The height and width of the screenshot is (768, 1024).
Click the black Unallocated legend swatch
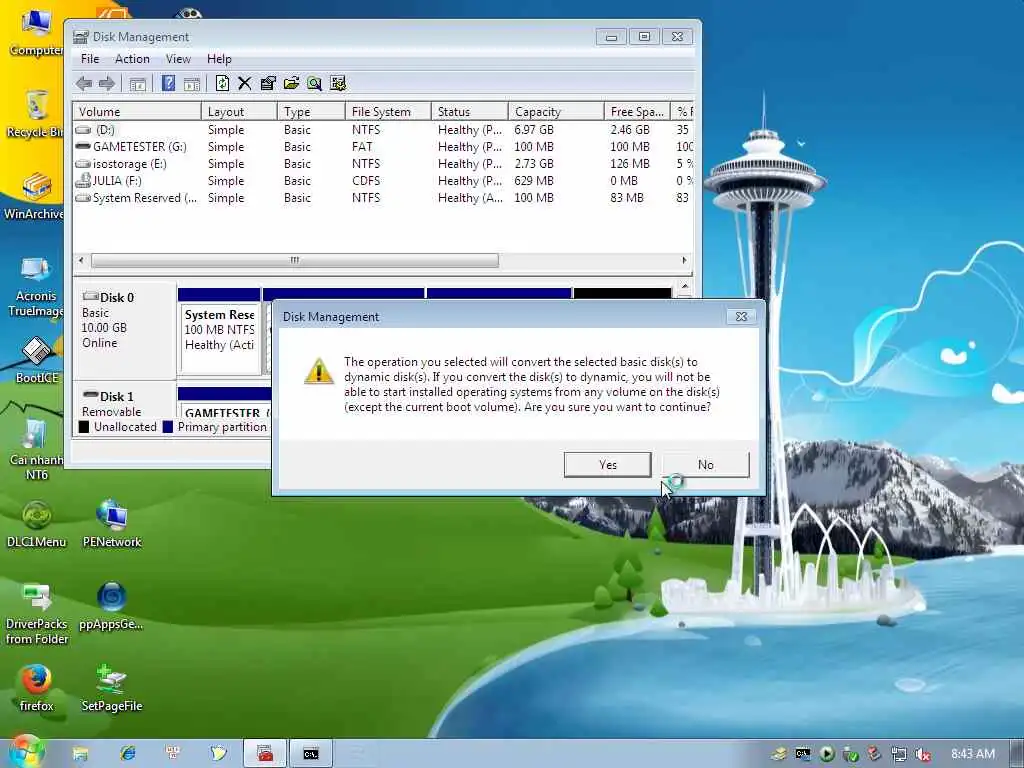point(84,427)
